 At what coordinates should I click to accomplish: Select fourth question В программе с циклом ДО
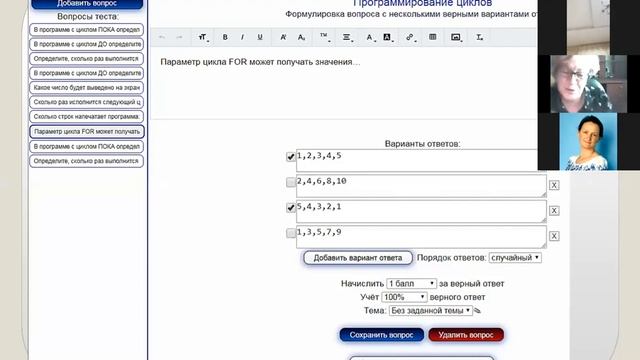(87, 73)
